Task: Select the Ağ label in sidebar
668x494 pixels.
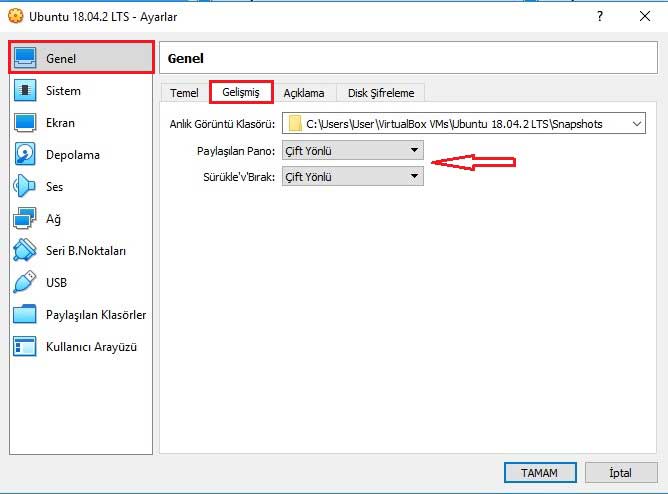Action: (53, 219)
